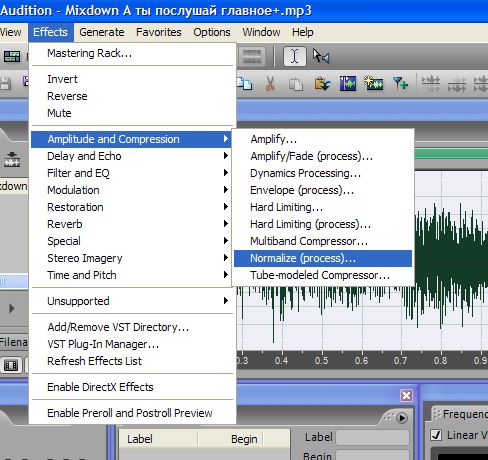
Task: Select Dynamics Processing
Action: 323,173
